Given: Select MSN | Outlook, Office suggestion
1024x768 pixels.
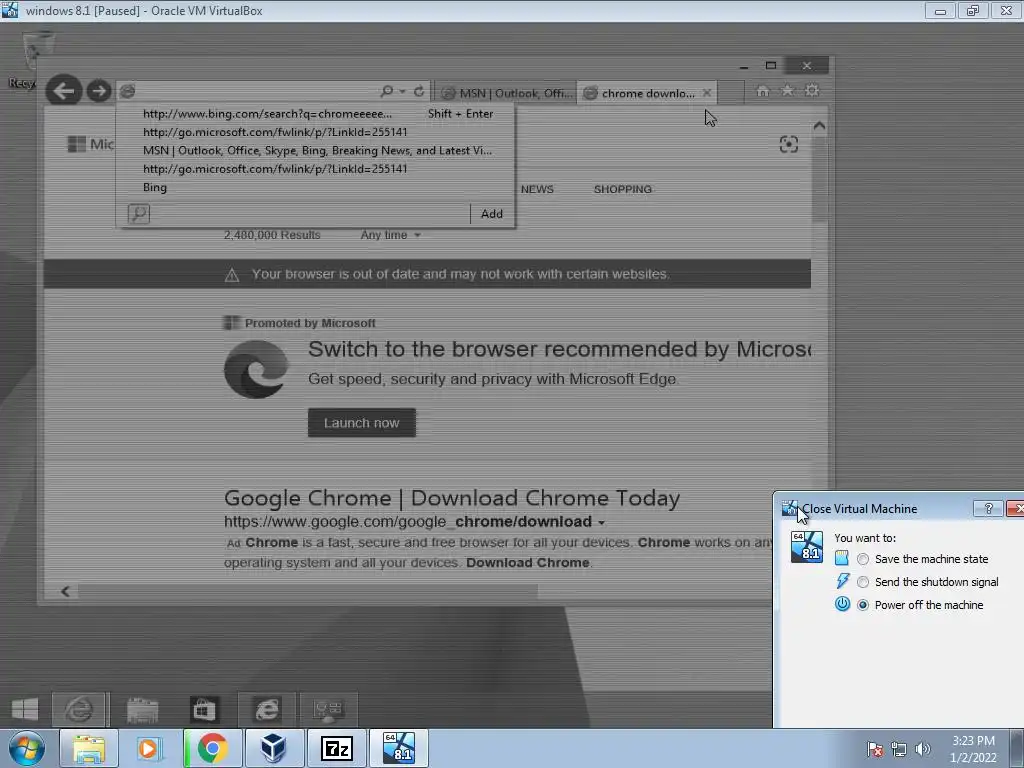Looking at the screenshot, I should [317, 150].
